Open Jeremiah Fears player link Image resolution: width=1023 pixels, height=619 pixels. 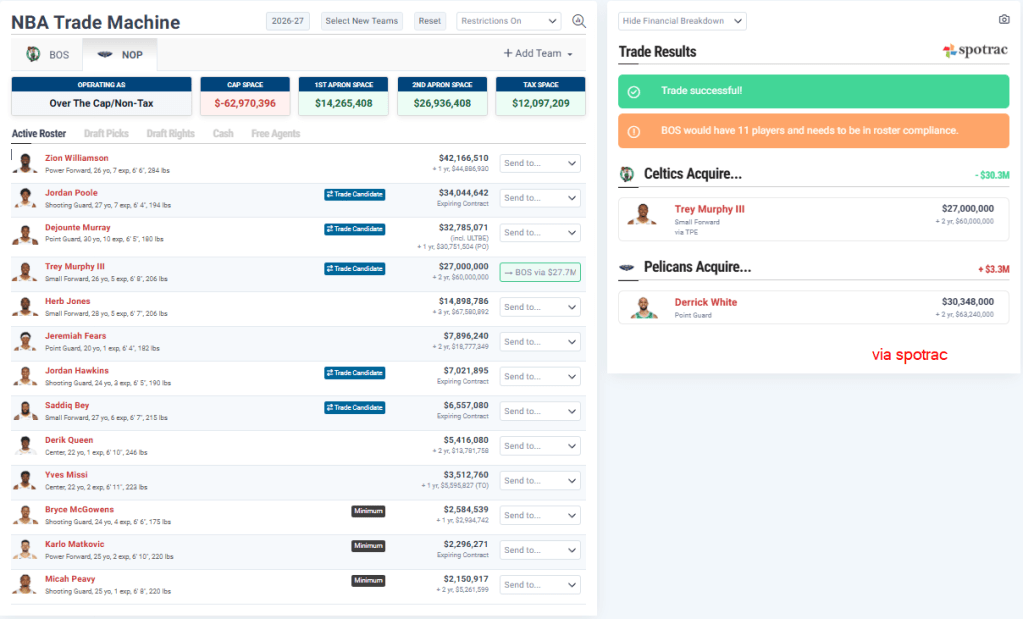tap(75, 336)
